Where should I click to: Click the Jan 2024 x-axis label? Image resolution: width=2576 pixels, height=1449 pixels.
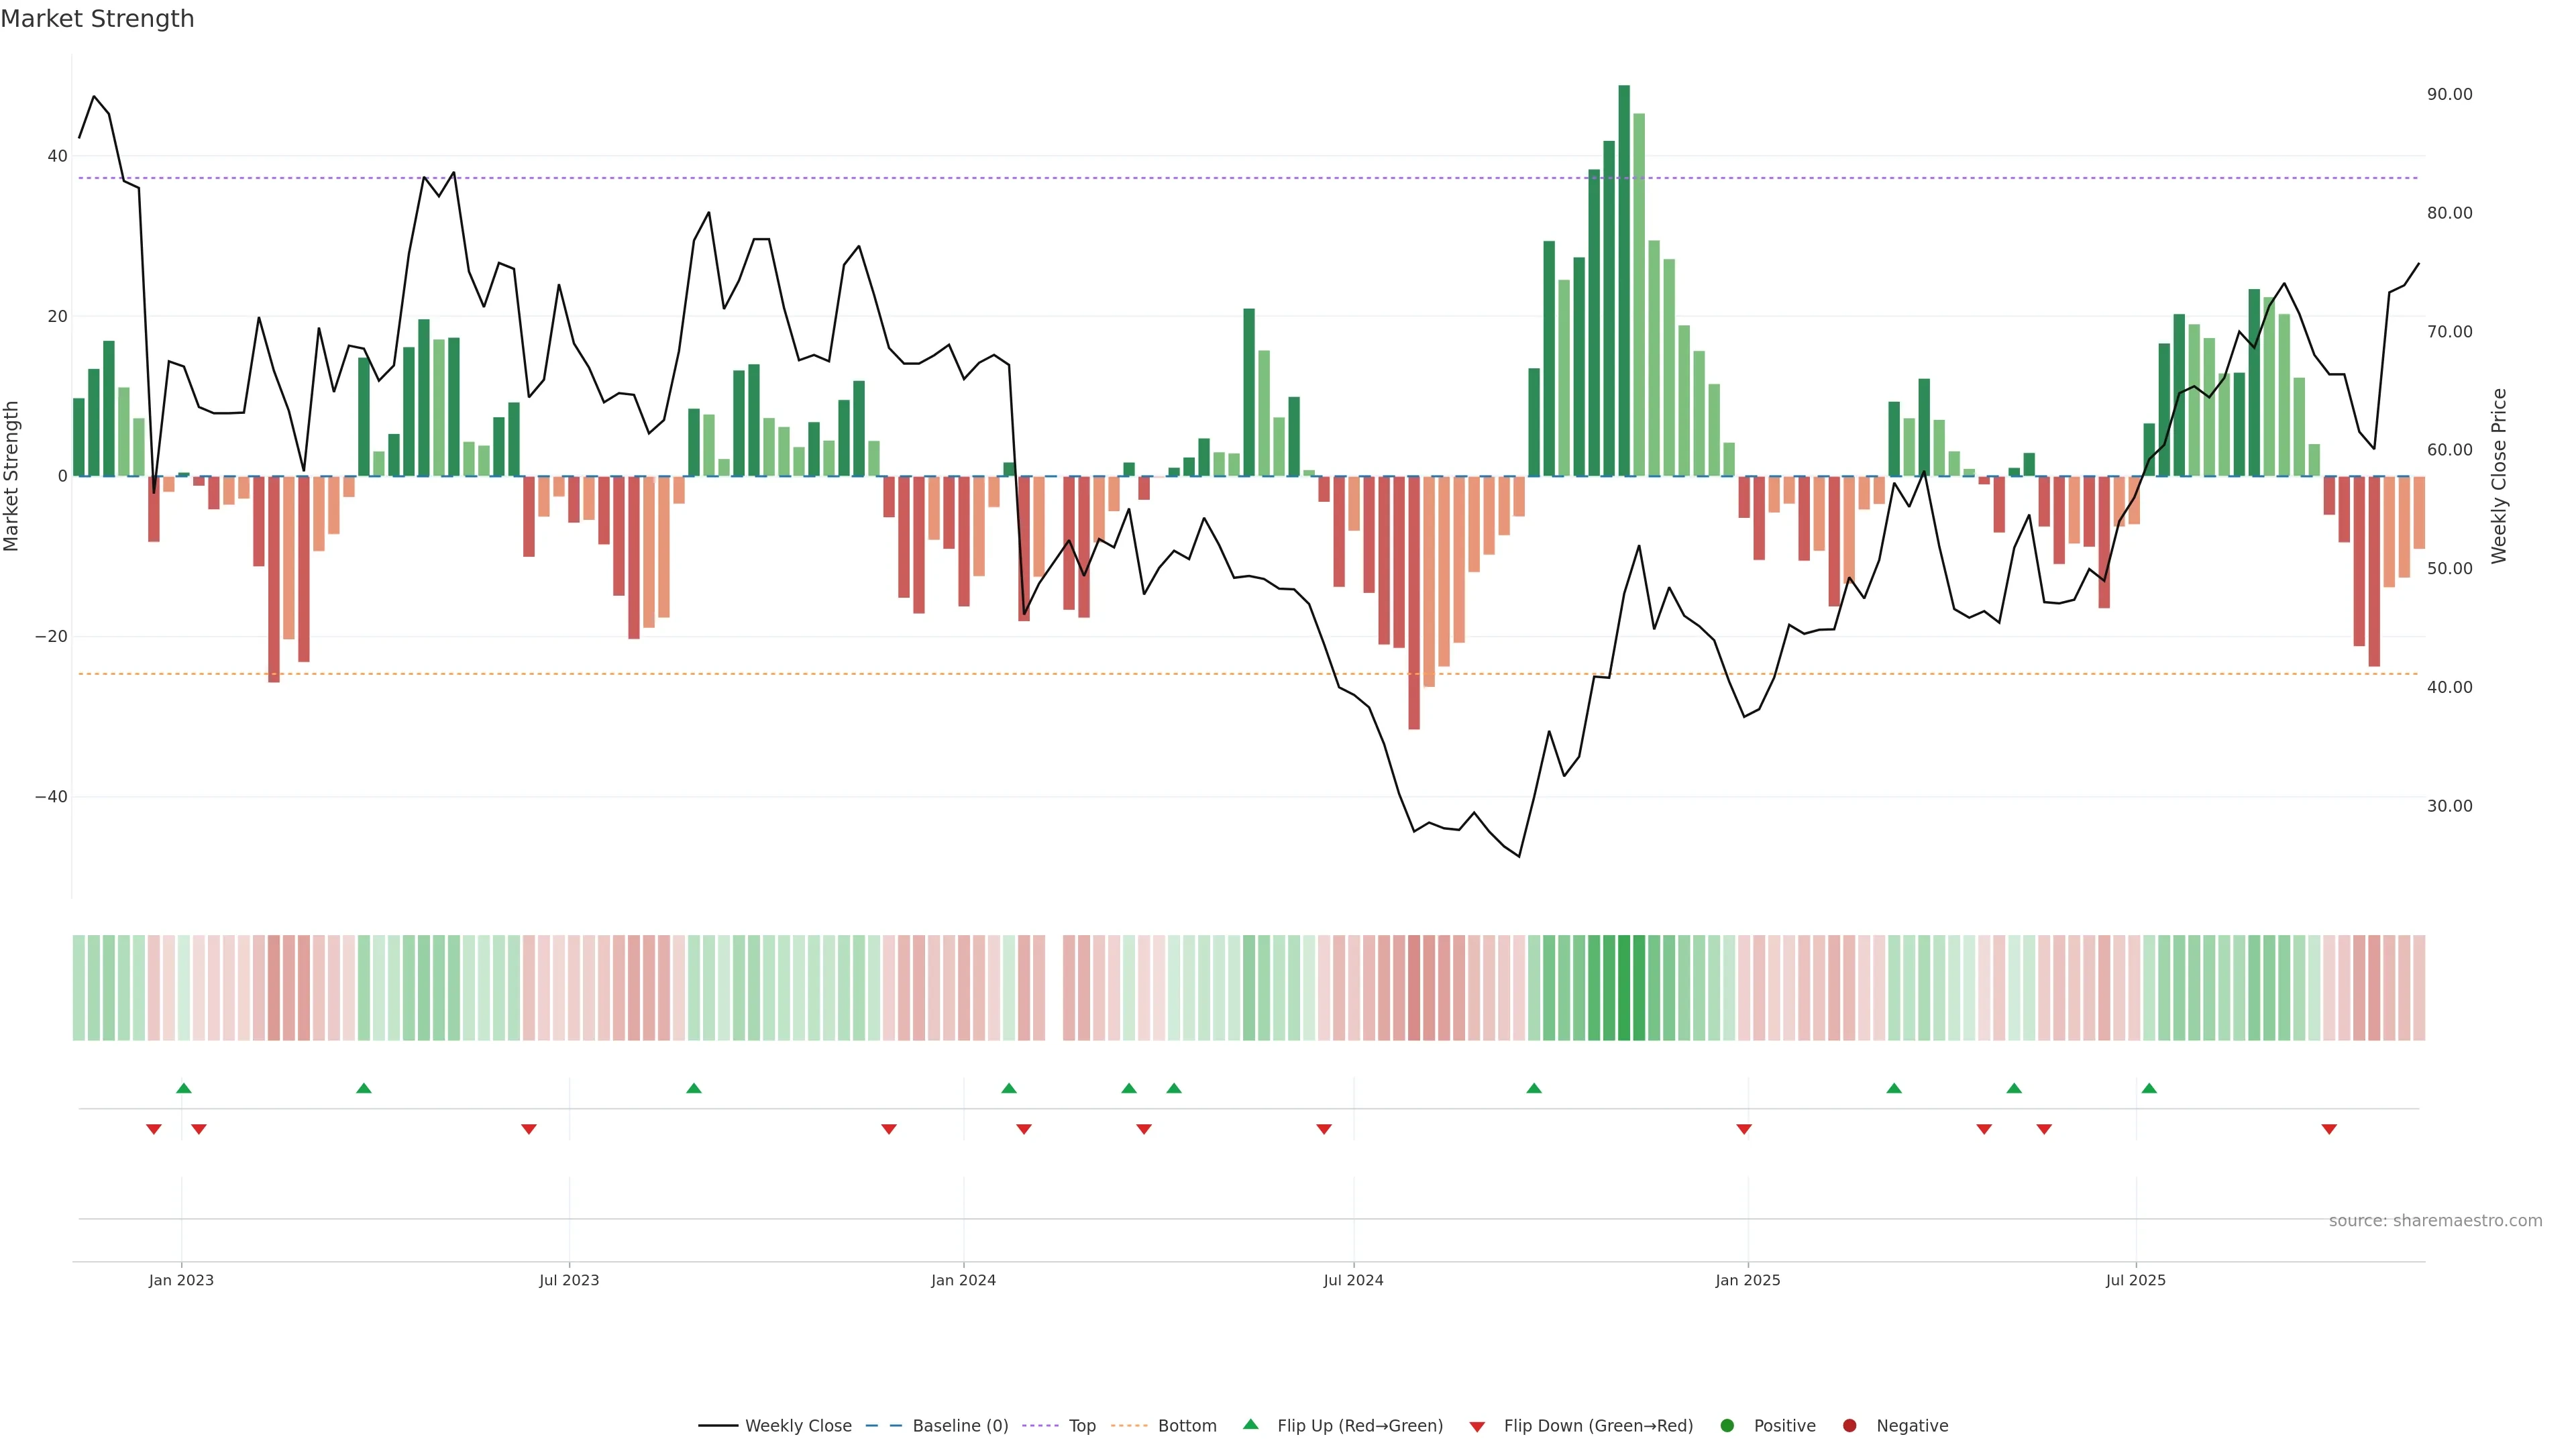pos(963,1280)
